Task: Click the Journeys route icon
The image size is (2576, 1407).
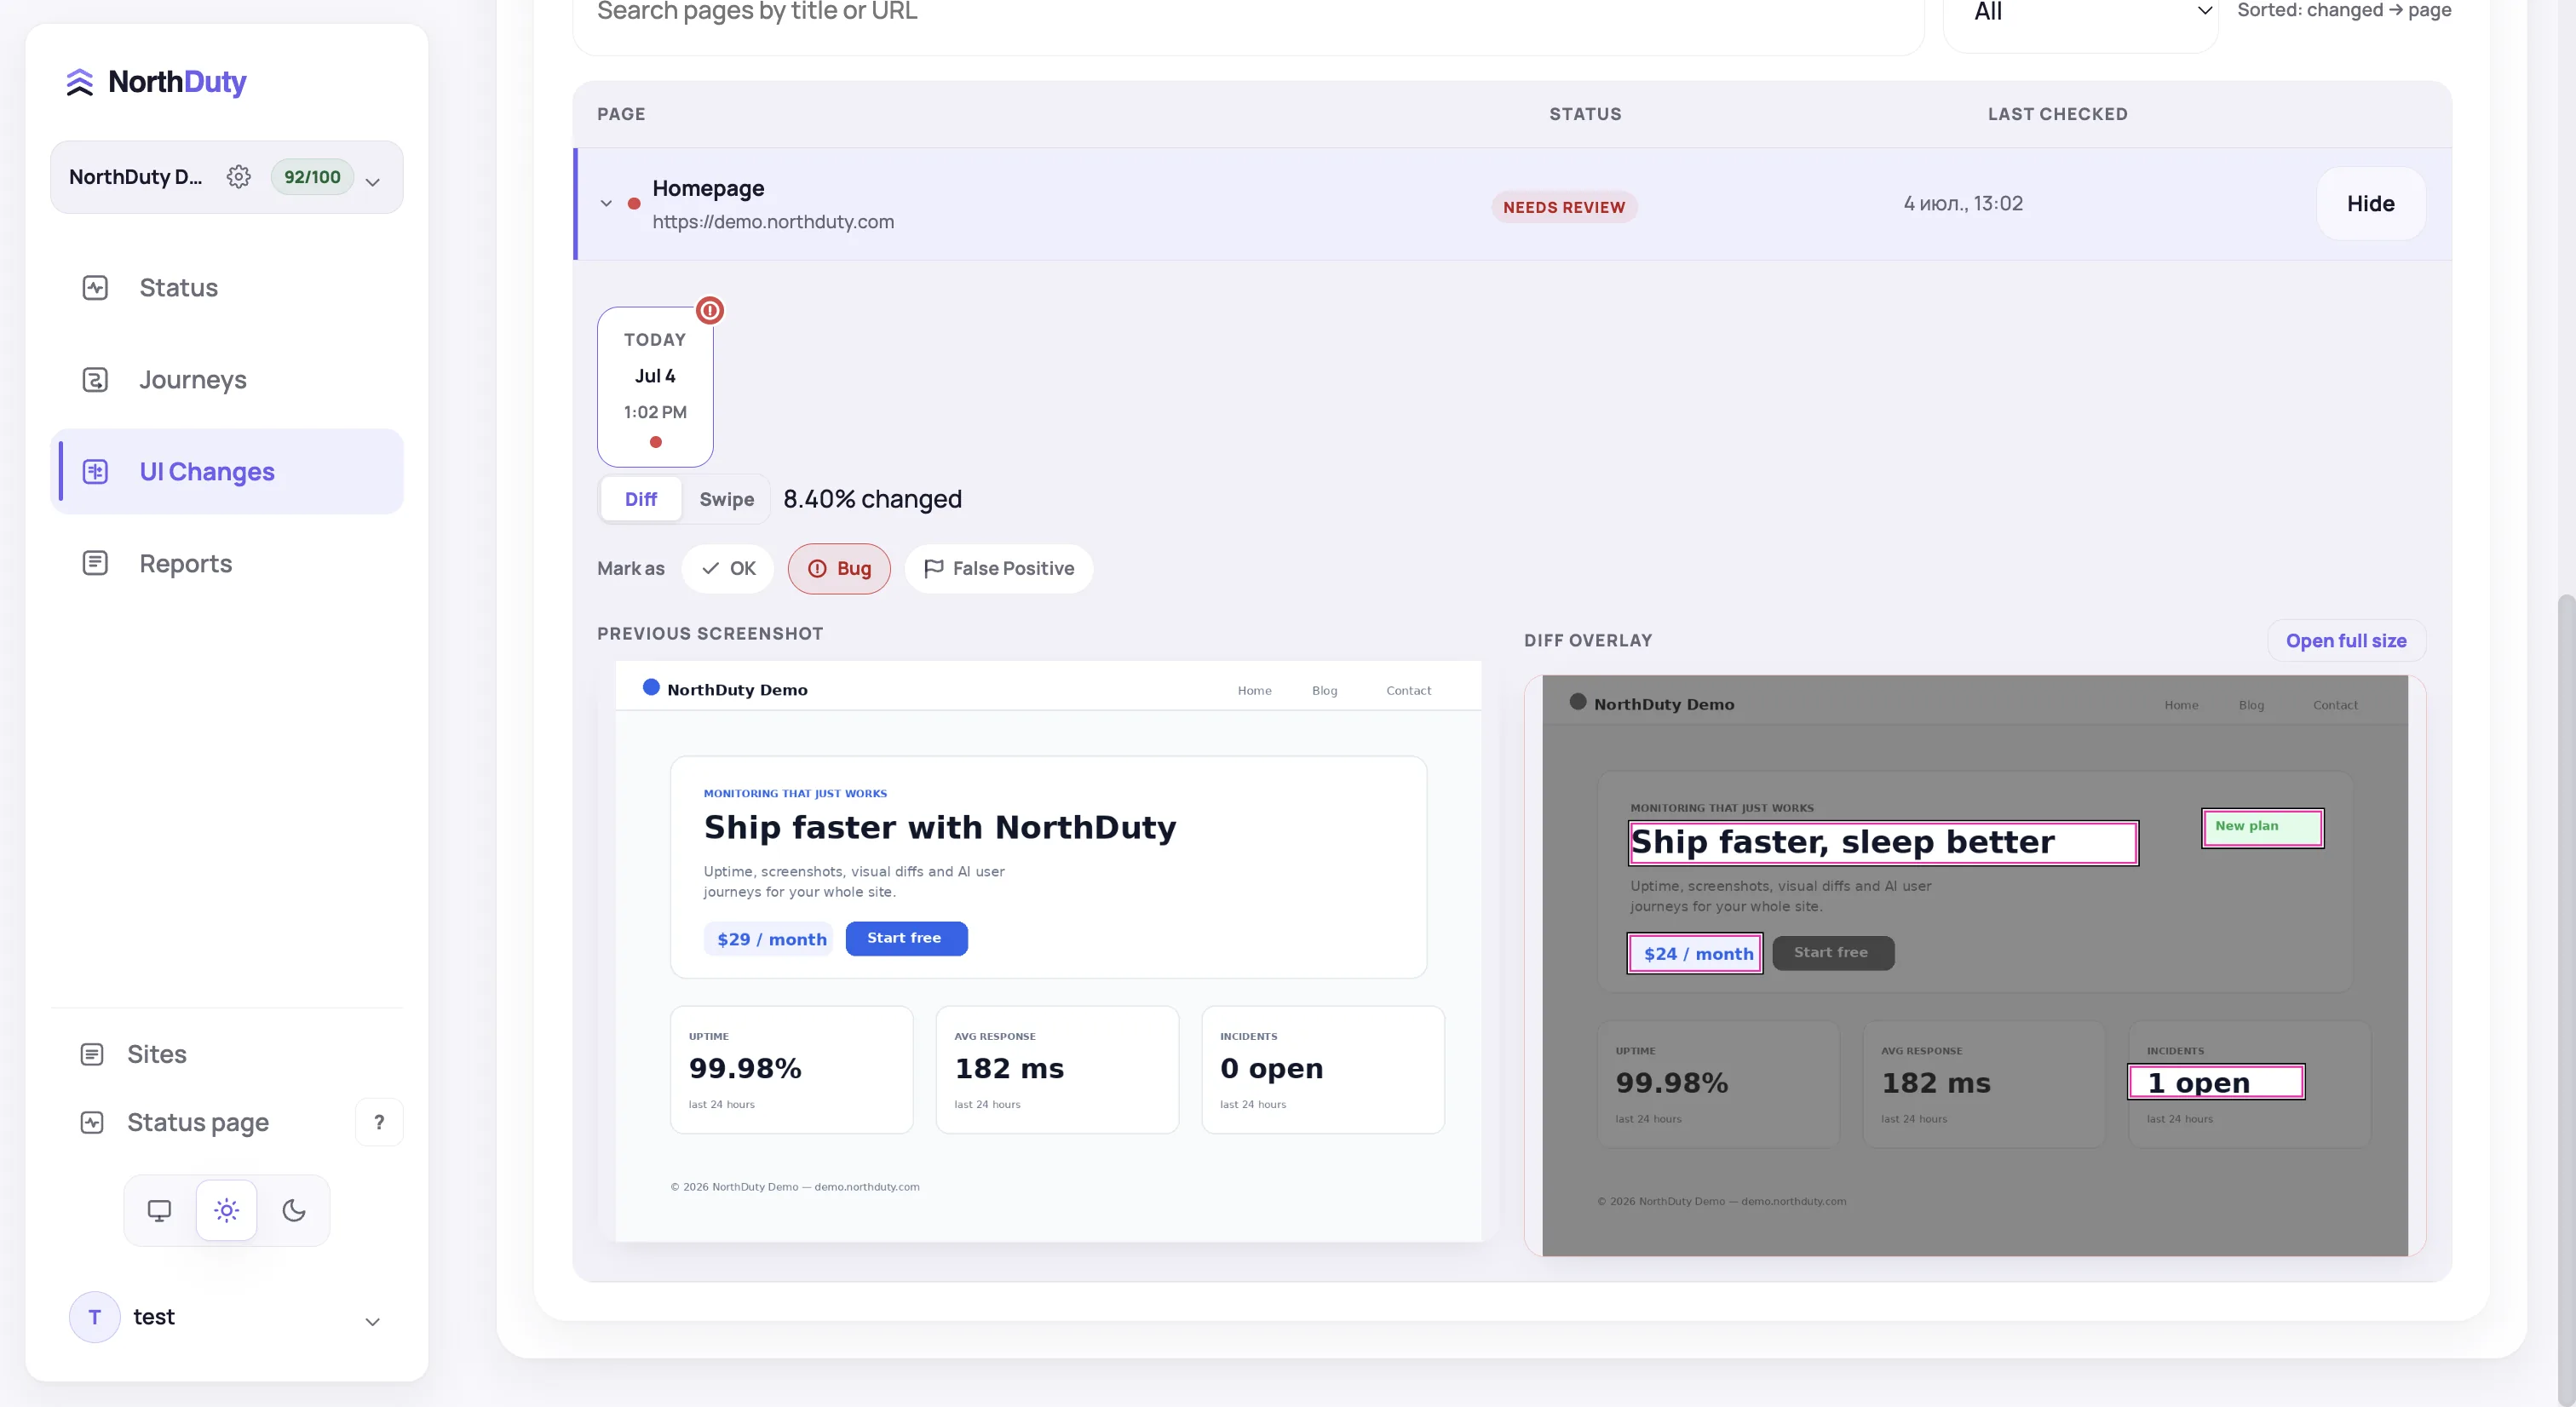Action: 95,380
